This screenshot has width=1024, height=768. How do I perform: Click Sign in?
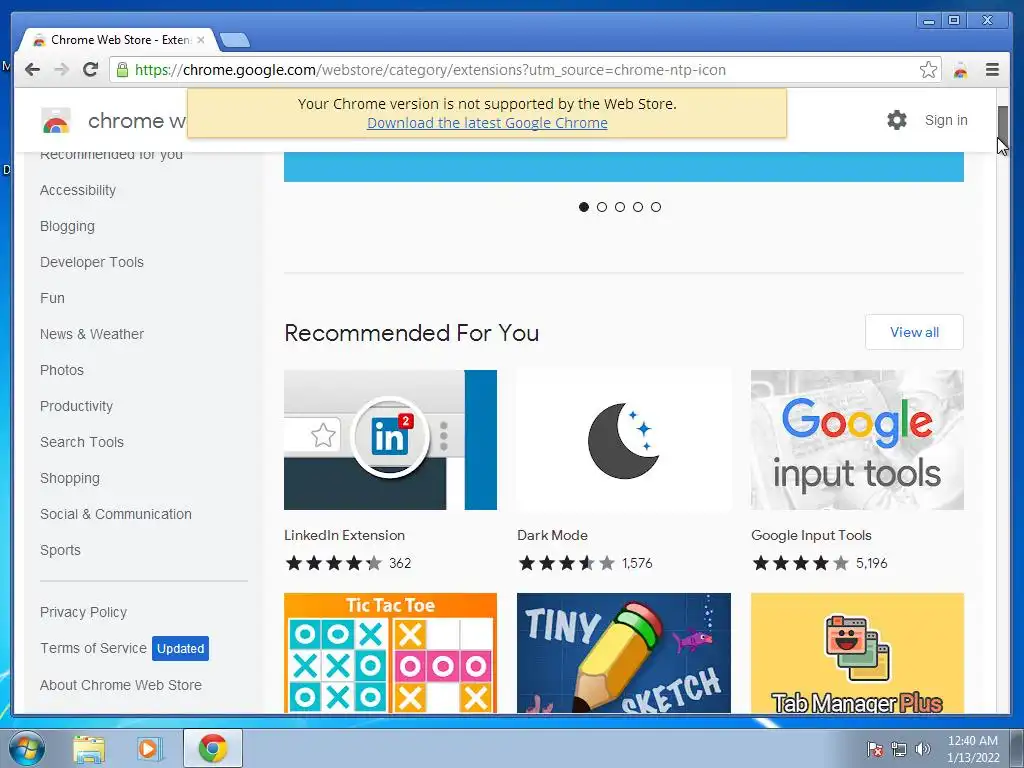pyautogui.click(x=946, y=120)
